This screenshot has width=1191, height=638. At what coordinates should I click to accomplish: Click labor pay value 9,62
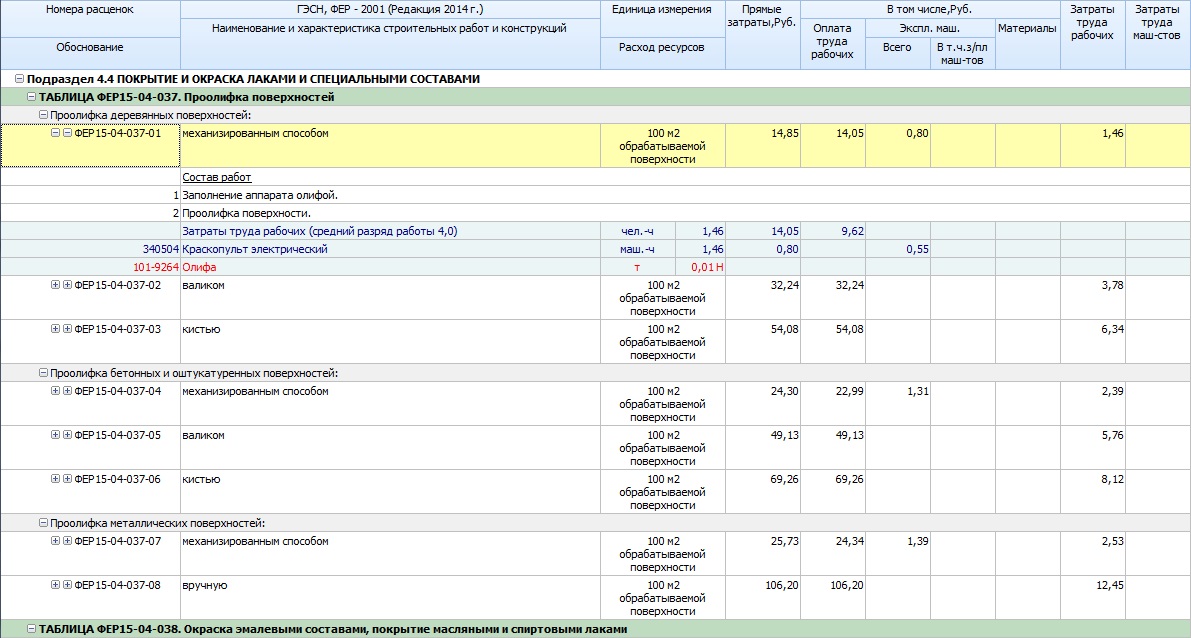[852, 231]
